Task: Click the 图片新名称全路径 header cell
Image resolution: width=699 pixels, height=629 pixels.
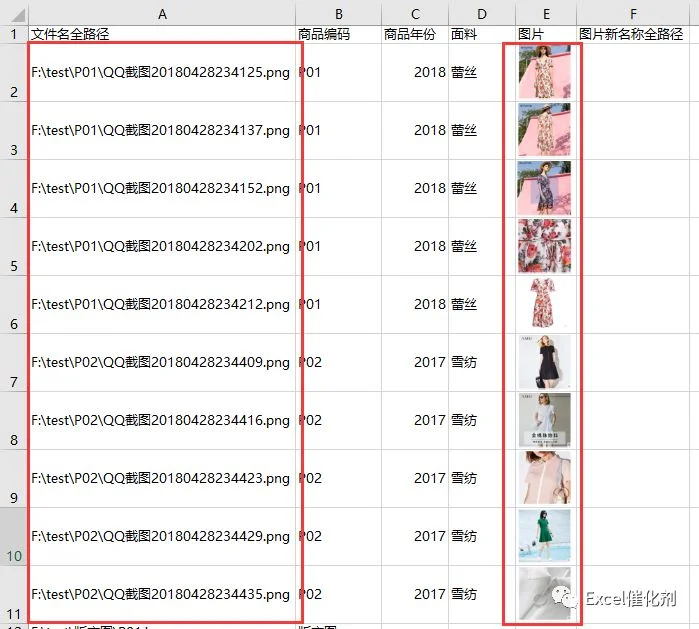Action: (x=633, y=34)
